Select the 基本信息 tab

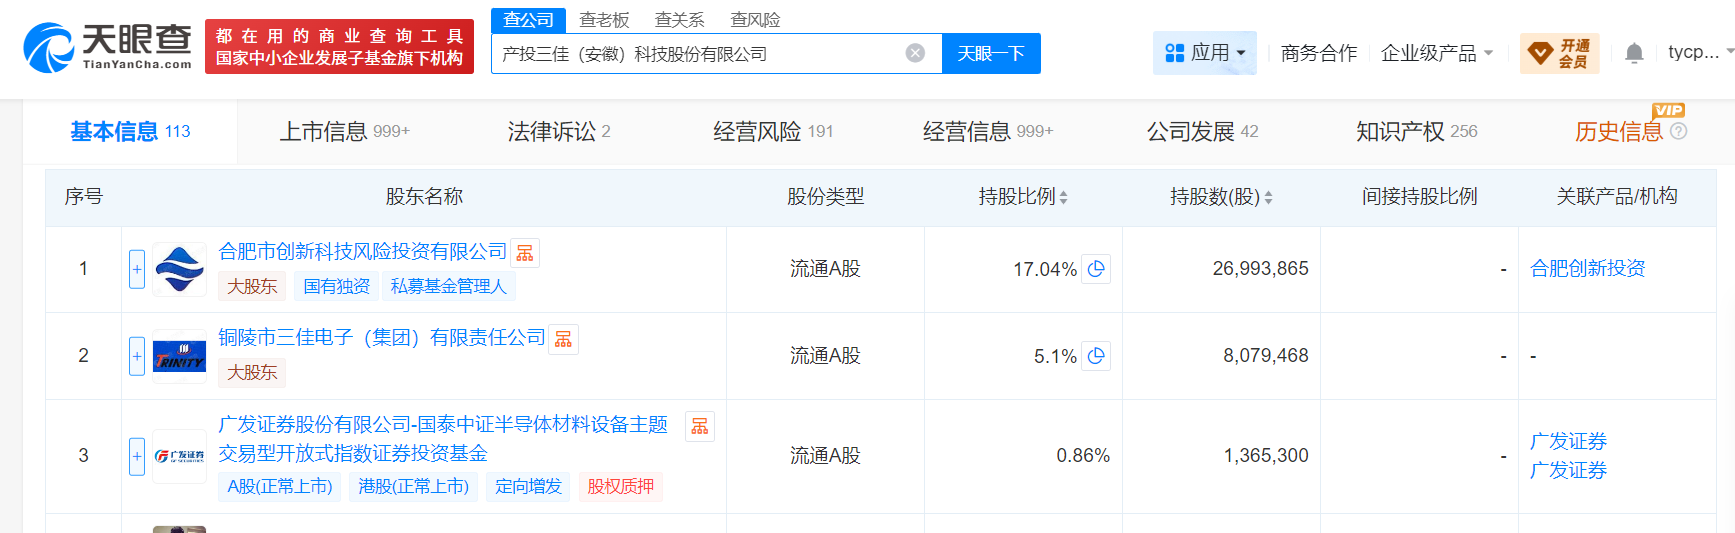pyautogui.click(x=130, y=131)
